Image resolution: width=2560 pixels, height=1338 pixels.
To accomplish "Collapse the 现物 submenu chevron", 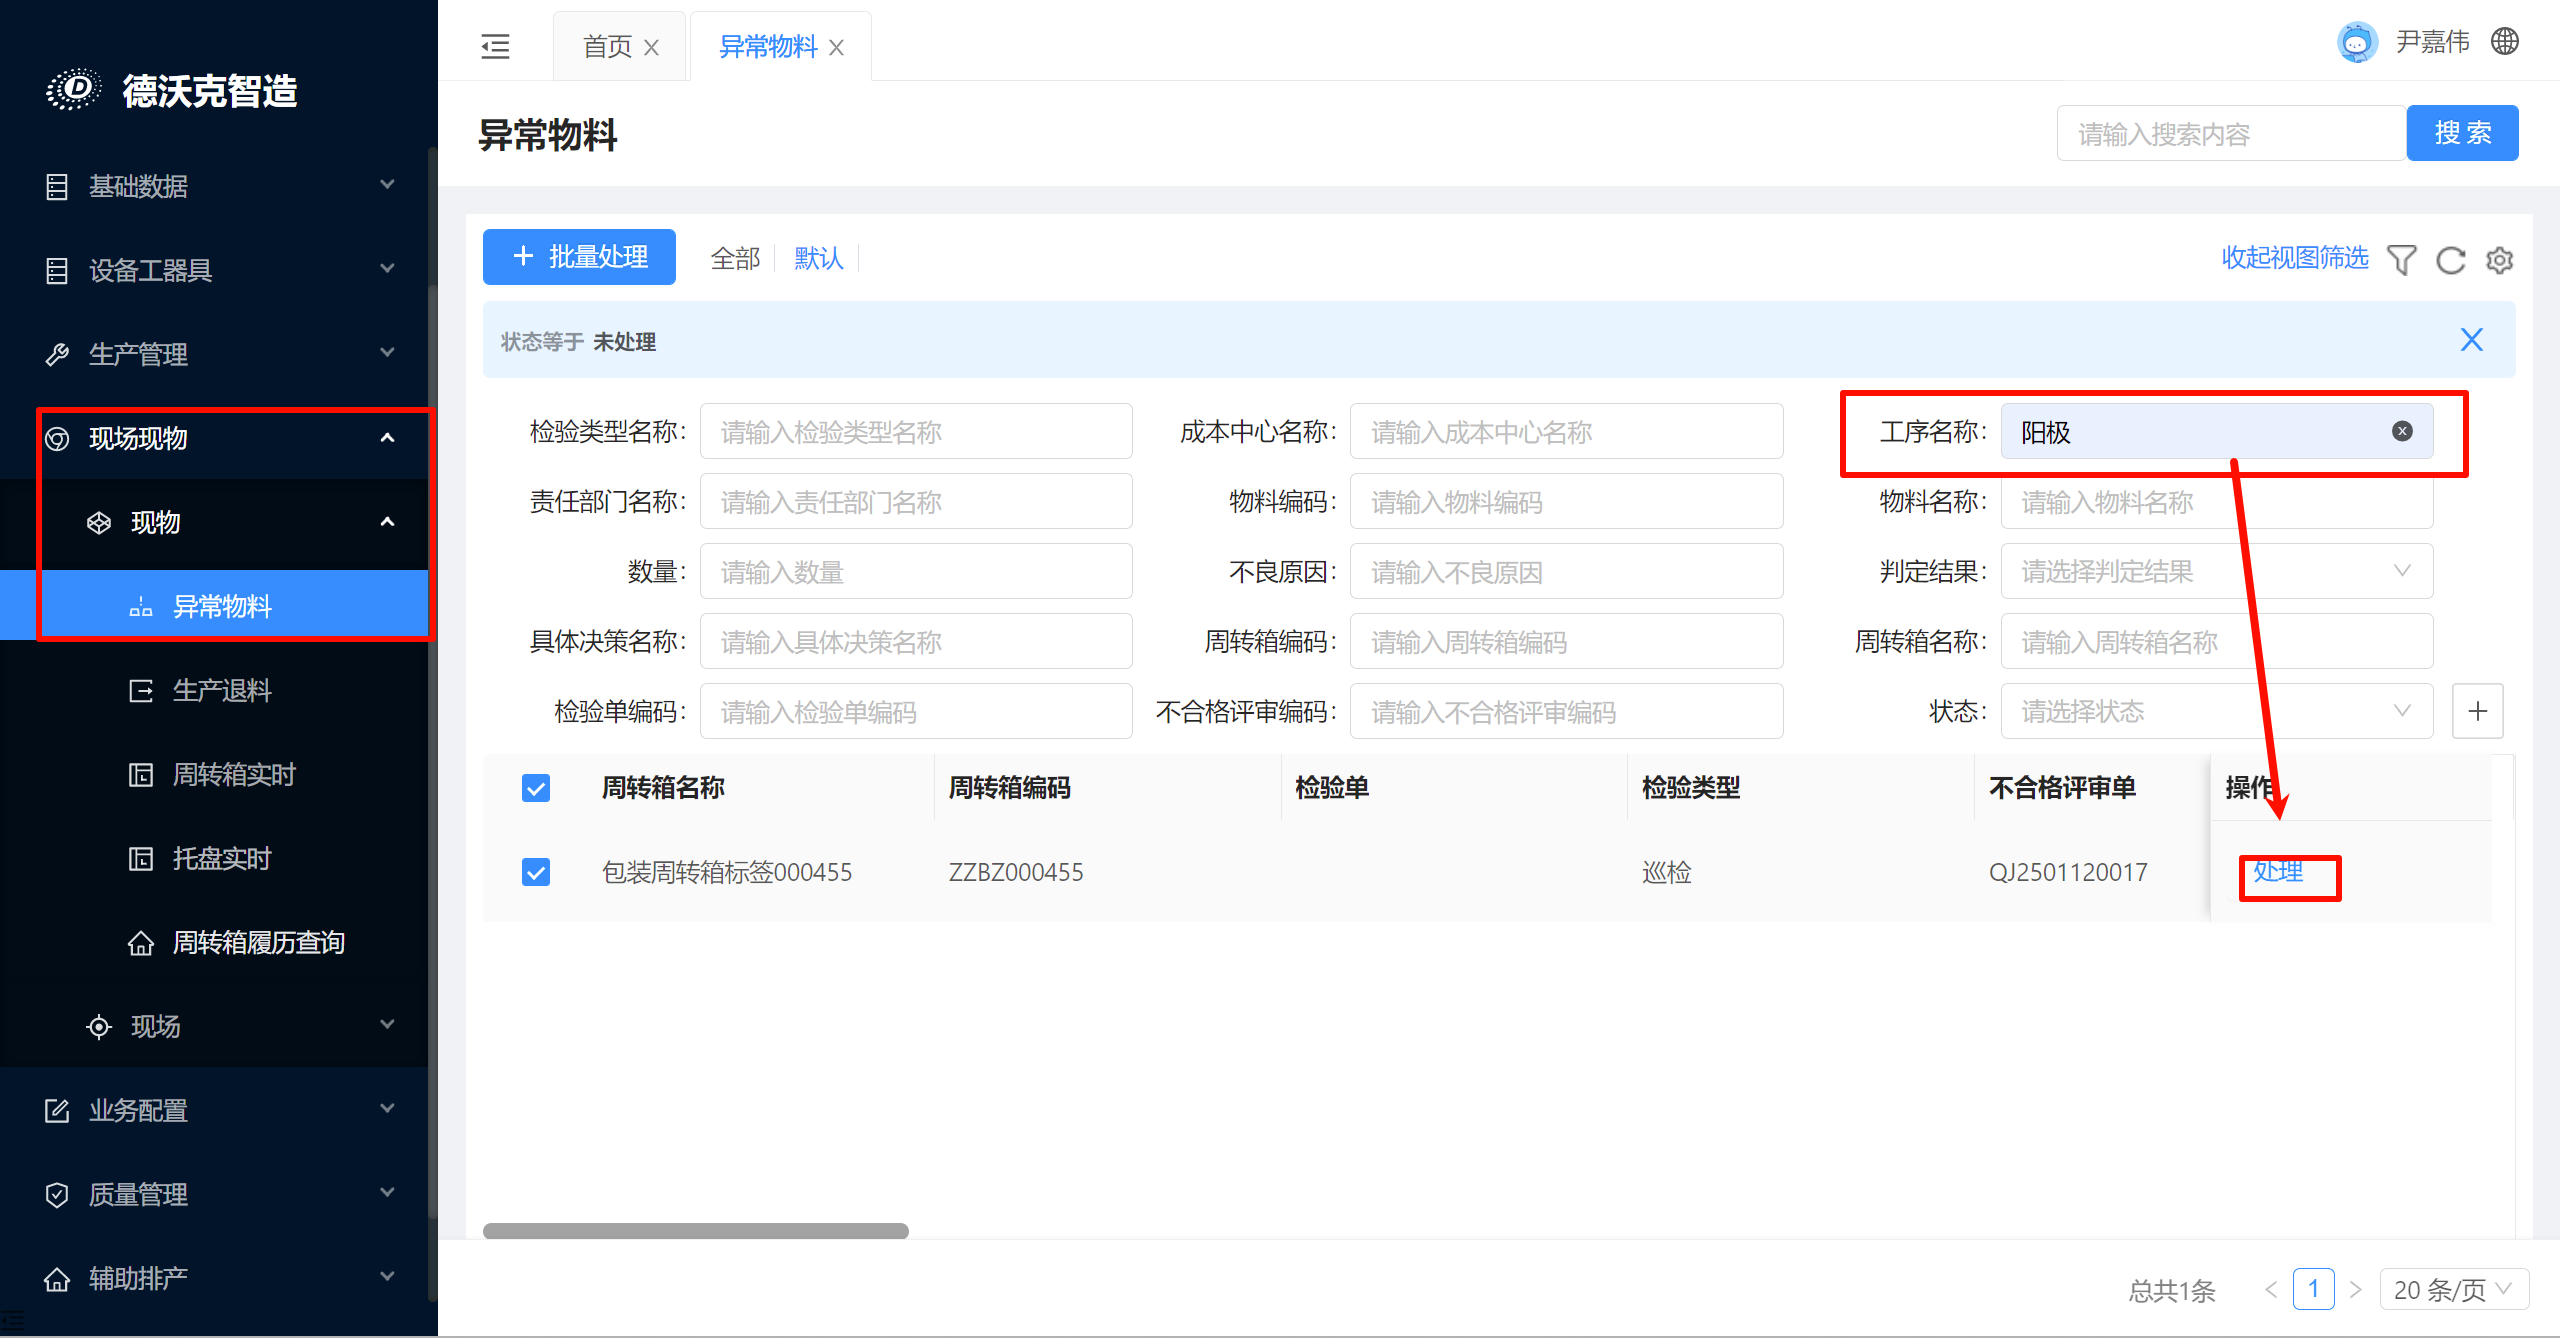I will click(387, 522).
